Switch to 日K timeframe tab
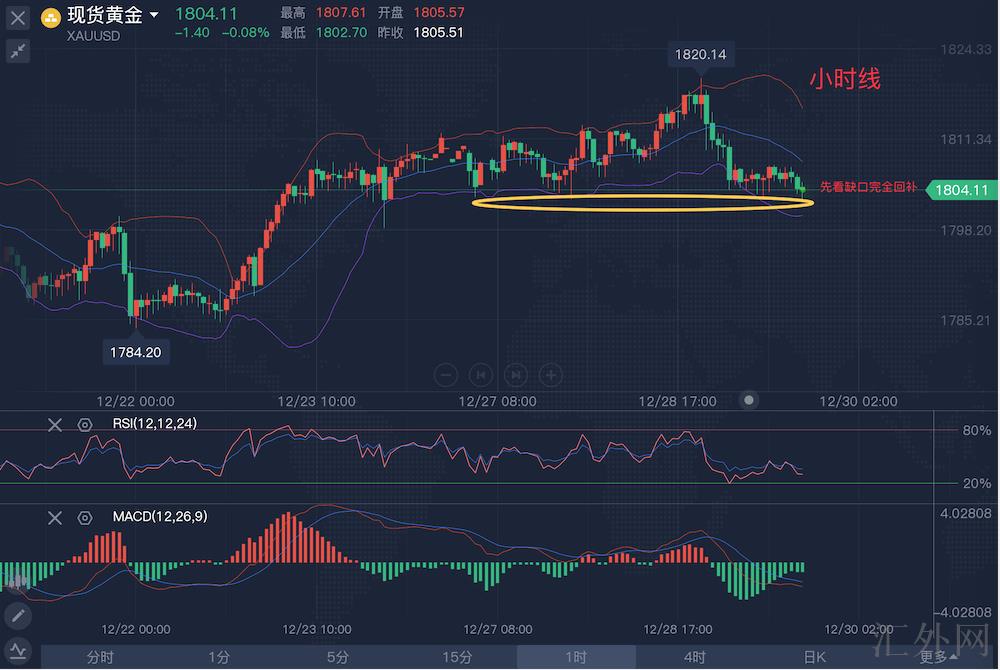 (x=814, y=657)
